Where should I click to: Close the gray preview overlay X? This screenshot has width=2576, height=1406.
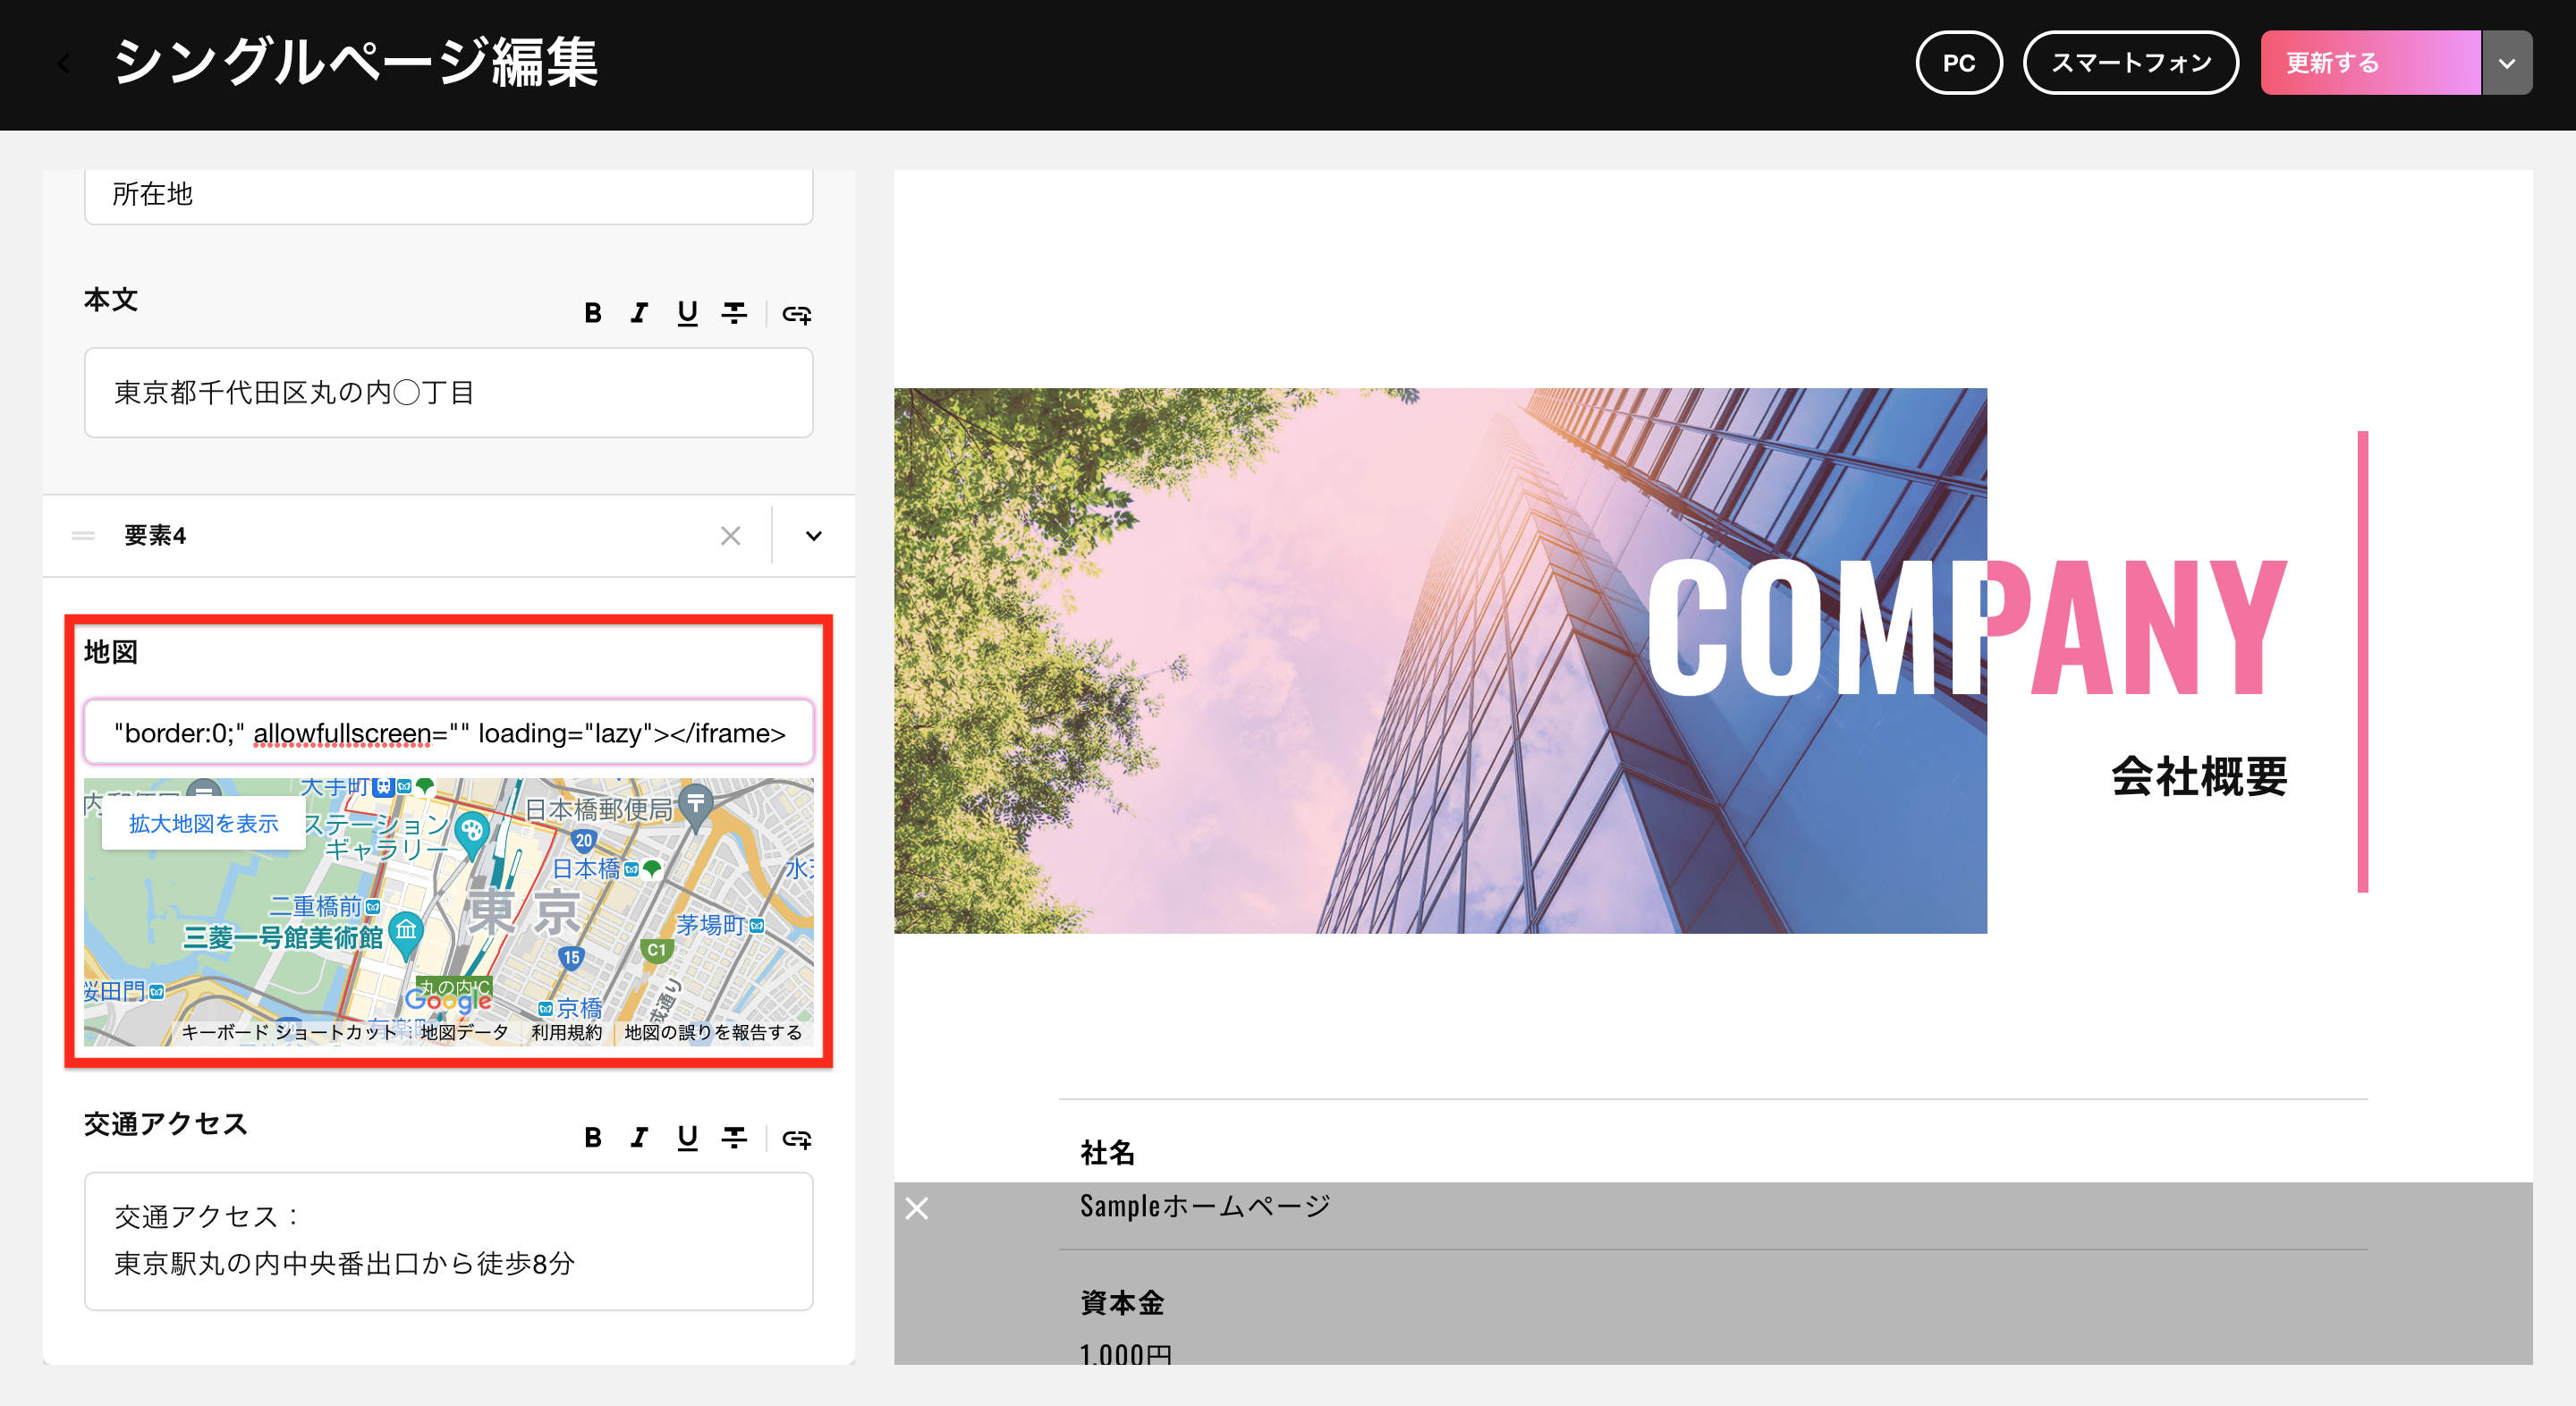916,1208
